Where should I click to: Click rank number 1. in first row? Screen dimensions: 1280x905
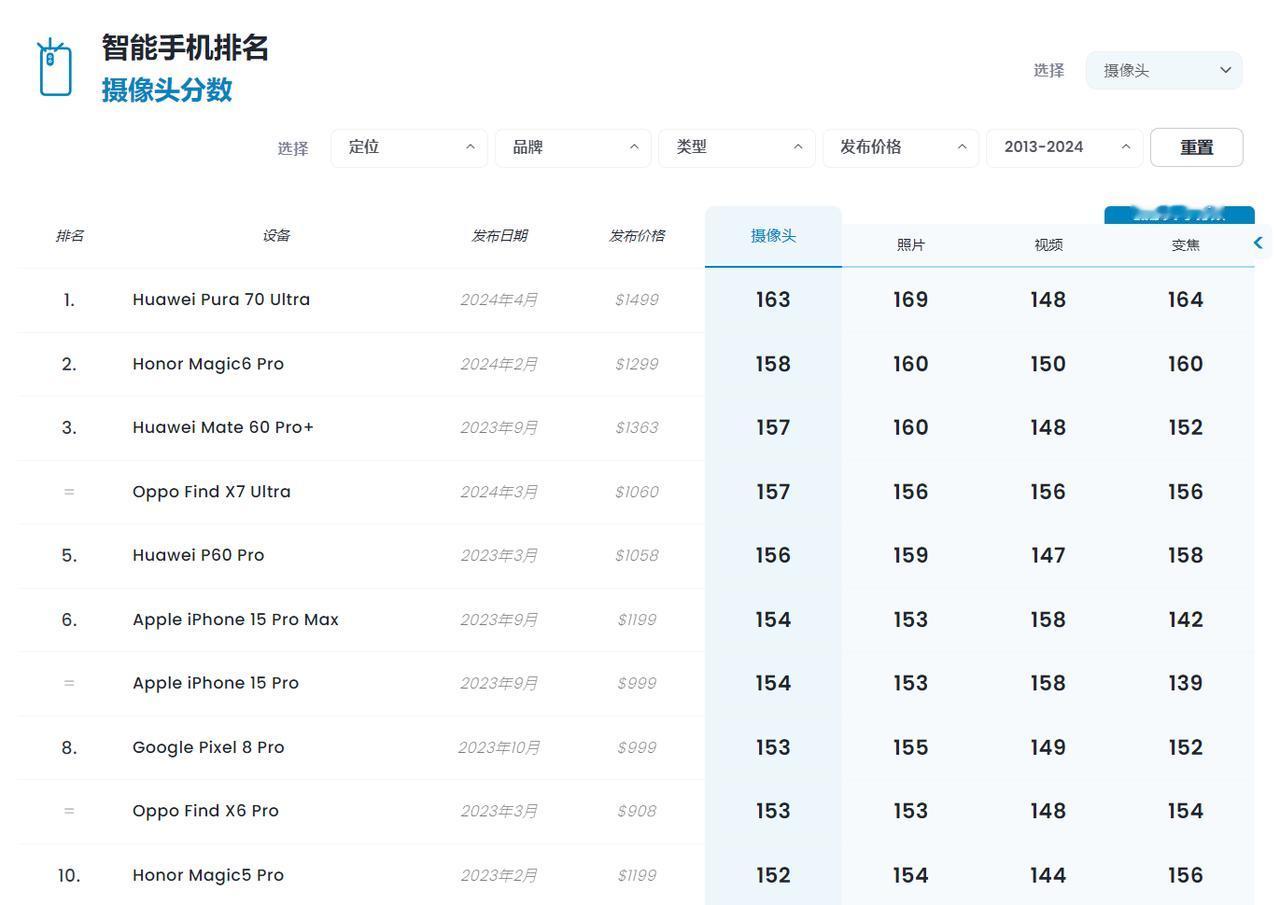tap(69, 300)
